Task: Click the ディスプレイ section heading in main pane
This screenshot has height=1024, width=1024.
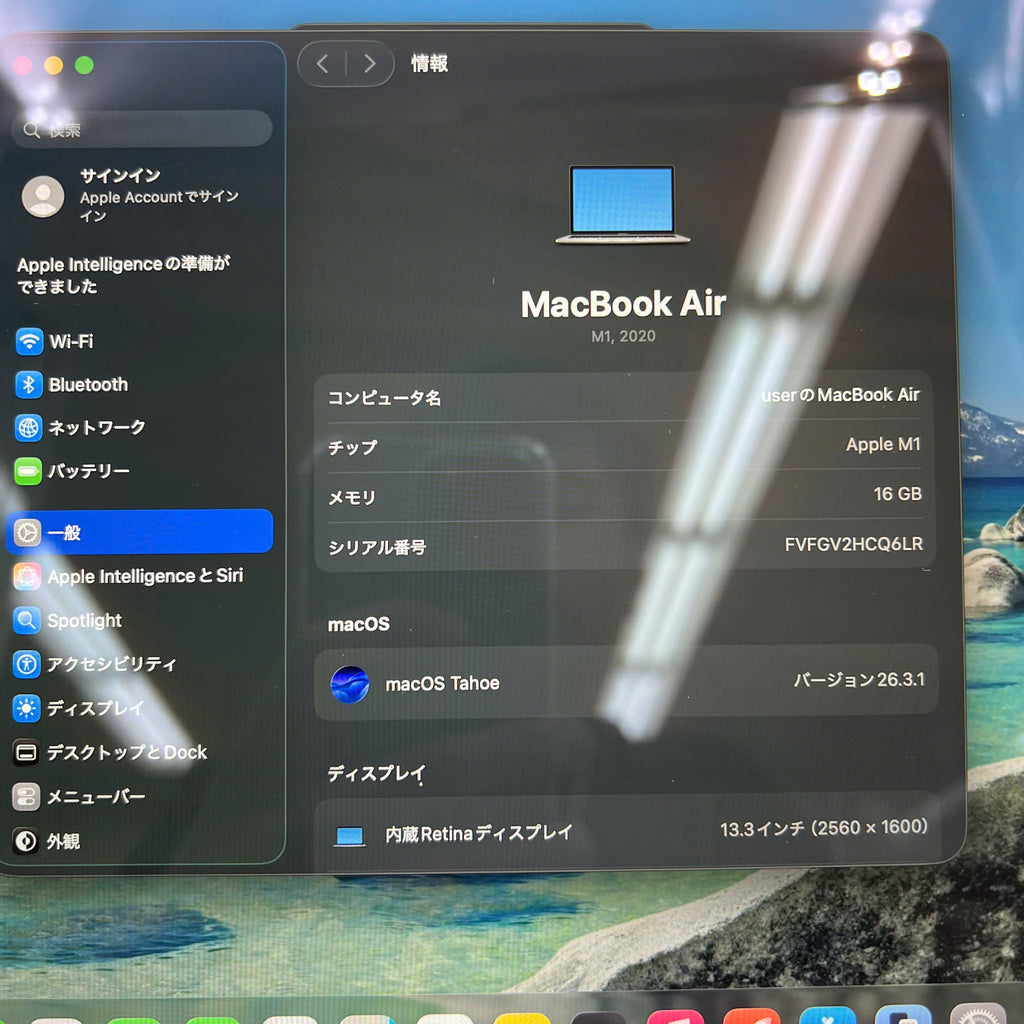Action: pyautogui.click(x=376, y=773)
